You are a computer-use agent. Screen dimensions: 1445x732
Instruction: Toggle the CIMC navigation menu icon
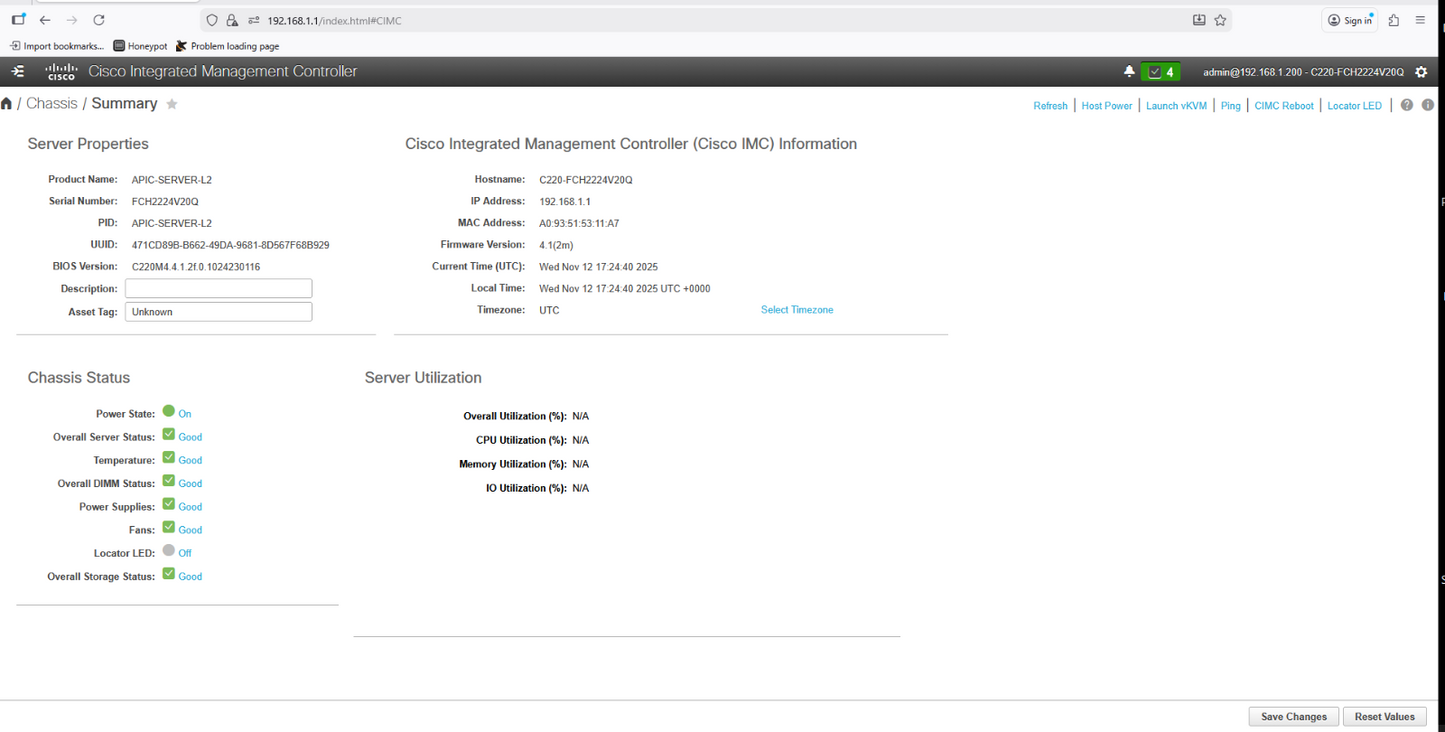(17, 71)
